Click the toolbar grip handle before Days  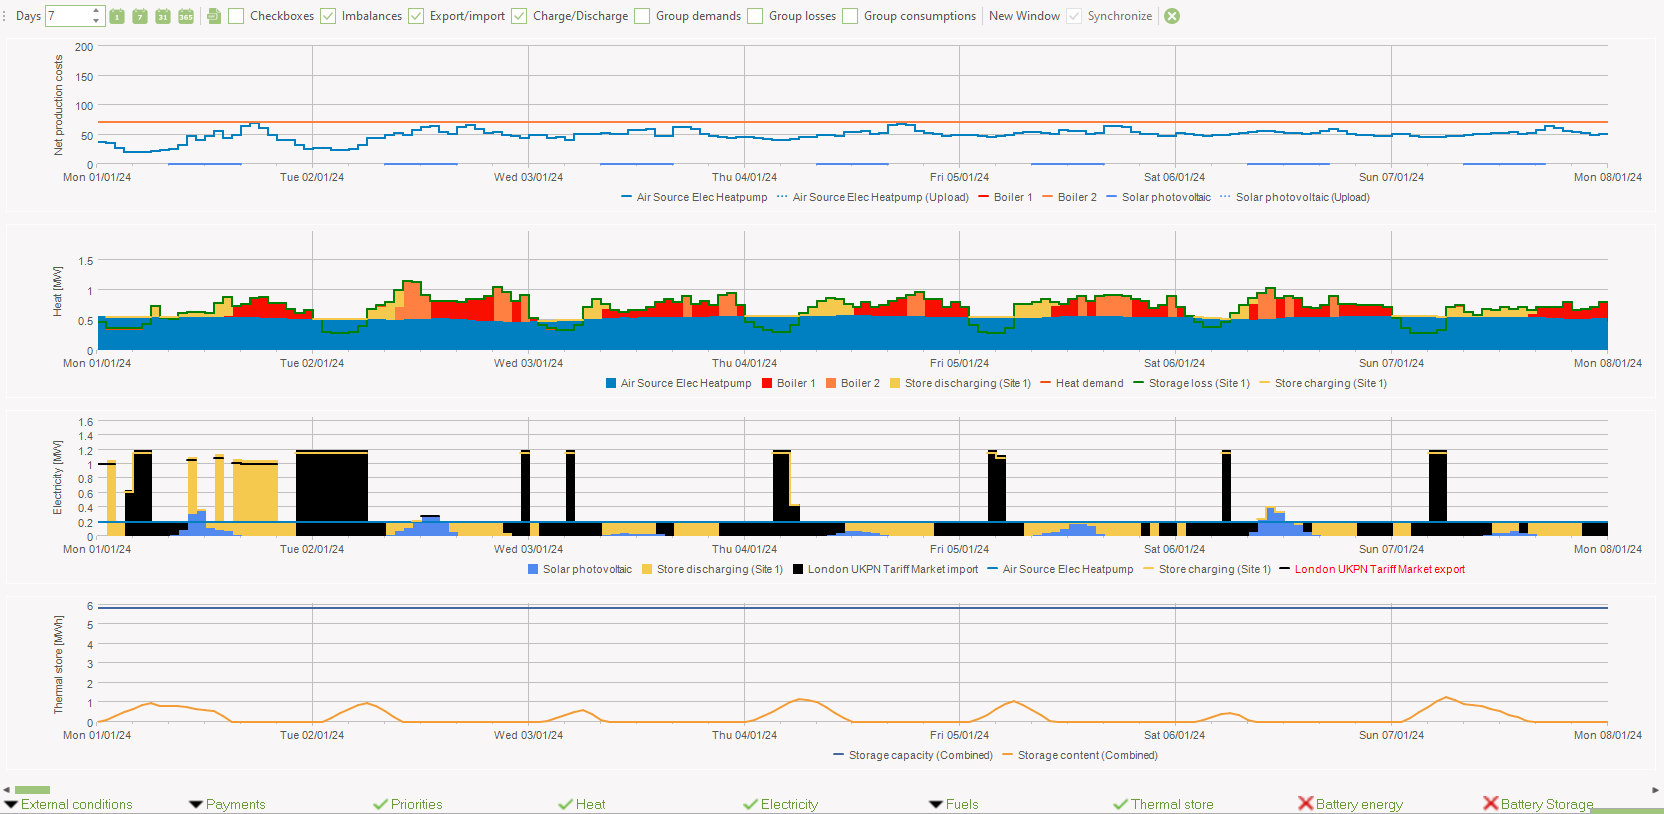pyautogui.click(x=4, y=16)
